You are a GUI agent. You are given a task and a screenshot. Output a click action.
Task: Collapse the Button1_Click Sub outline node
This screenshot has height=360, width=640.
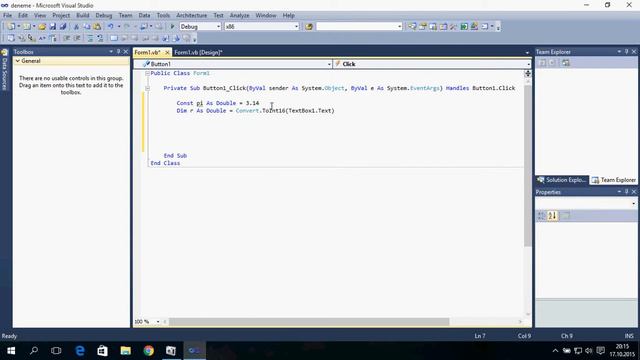(147, 88)
